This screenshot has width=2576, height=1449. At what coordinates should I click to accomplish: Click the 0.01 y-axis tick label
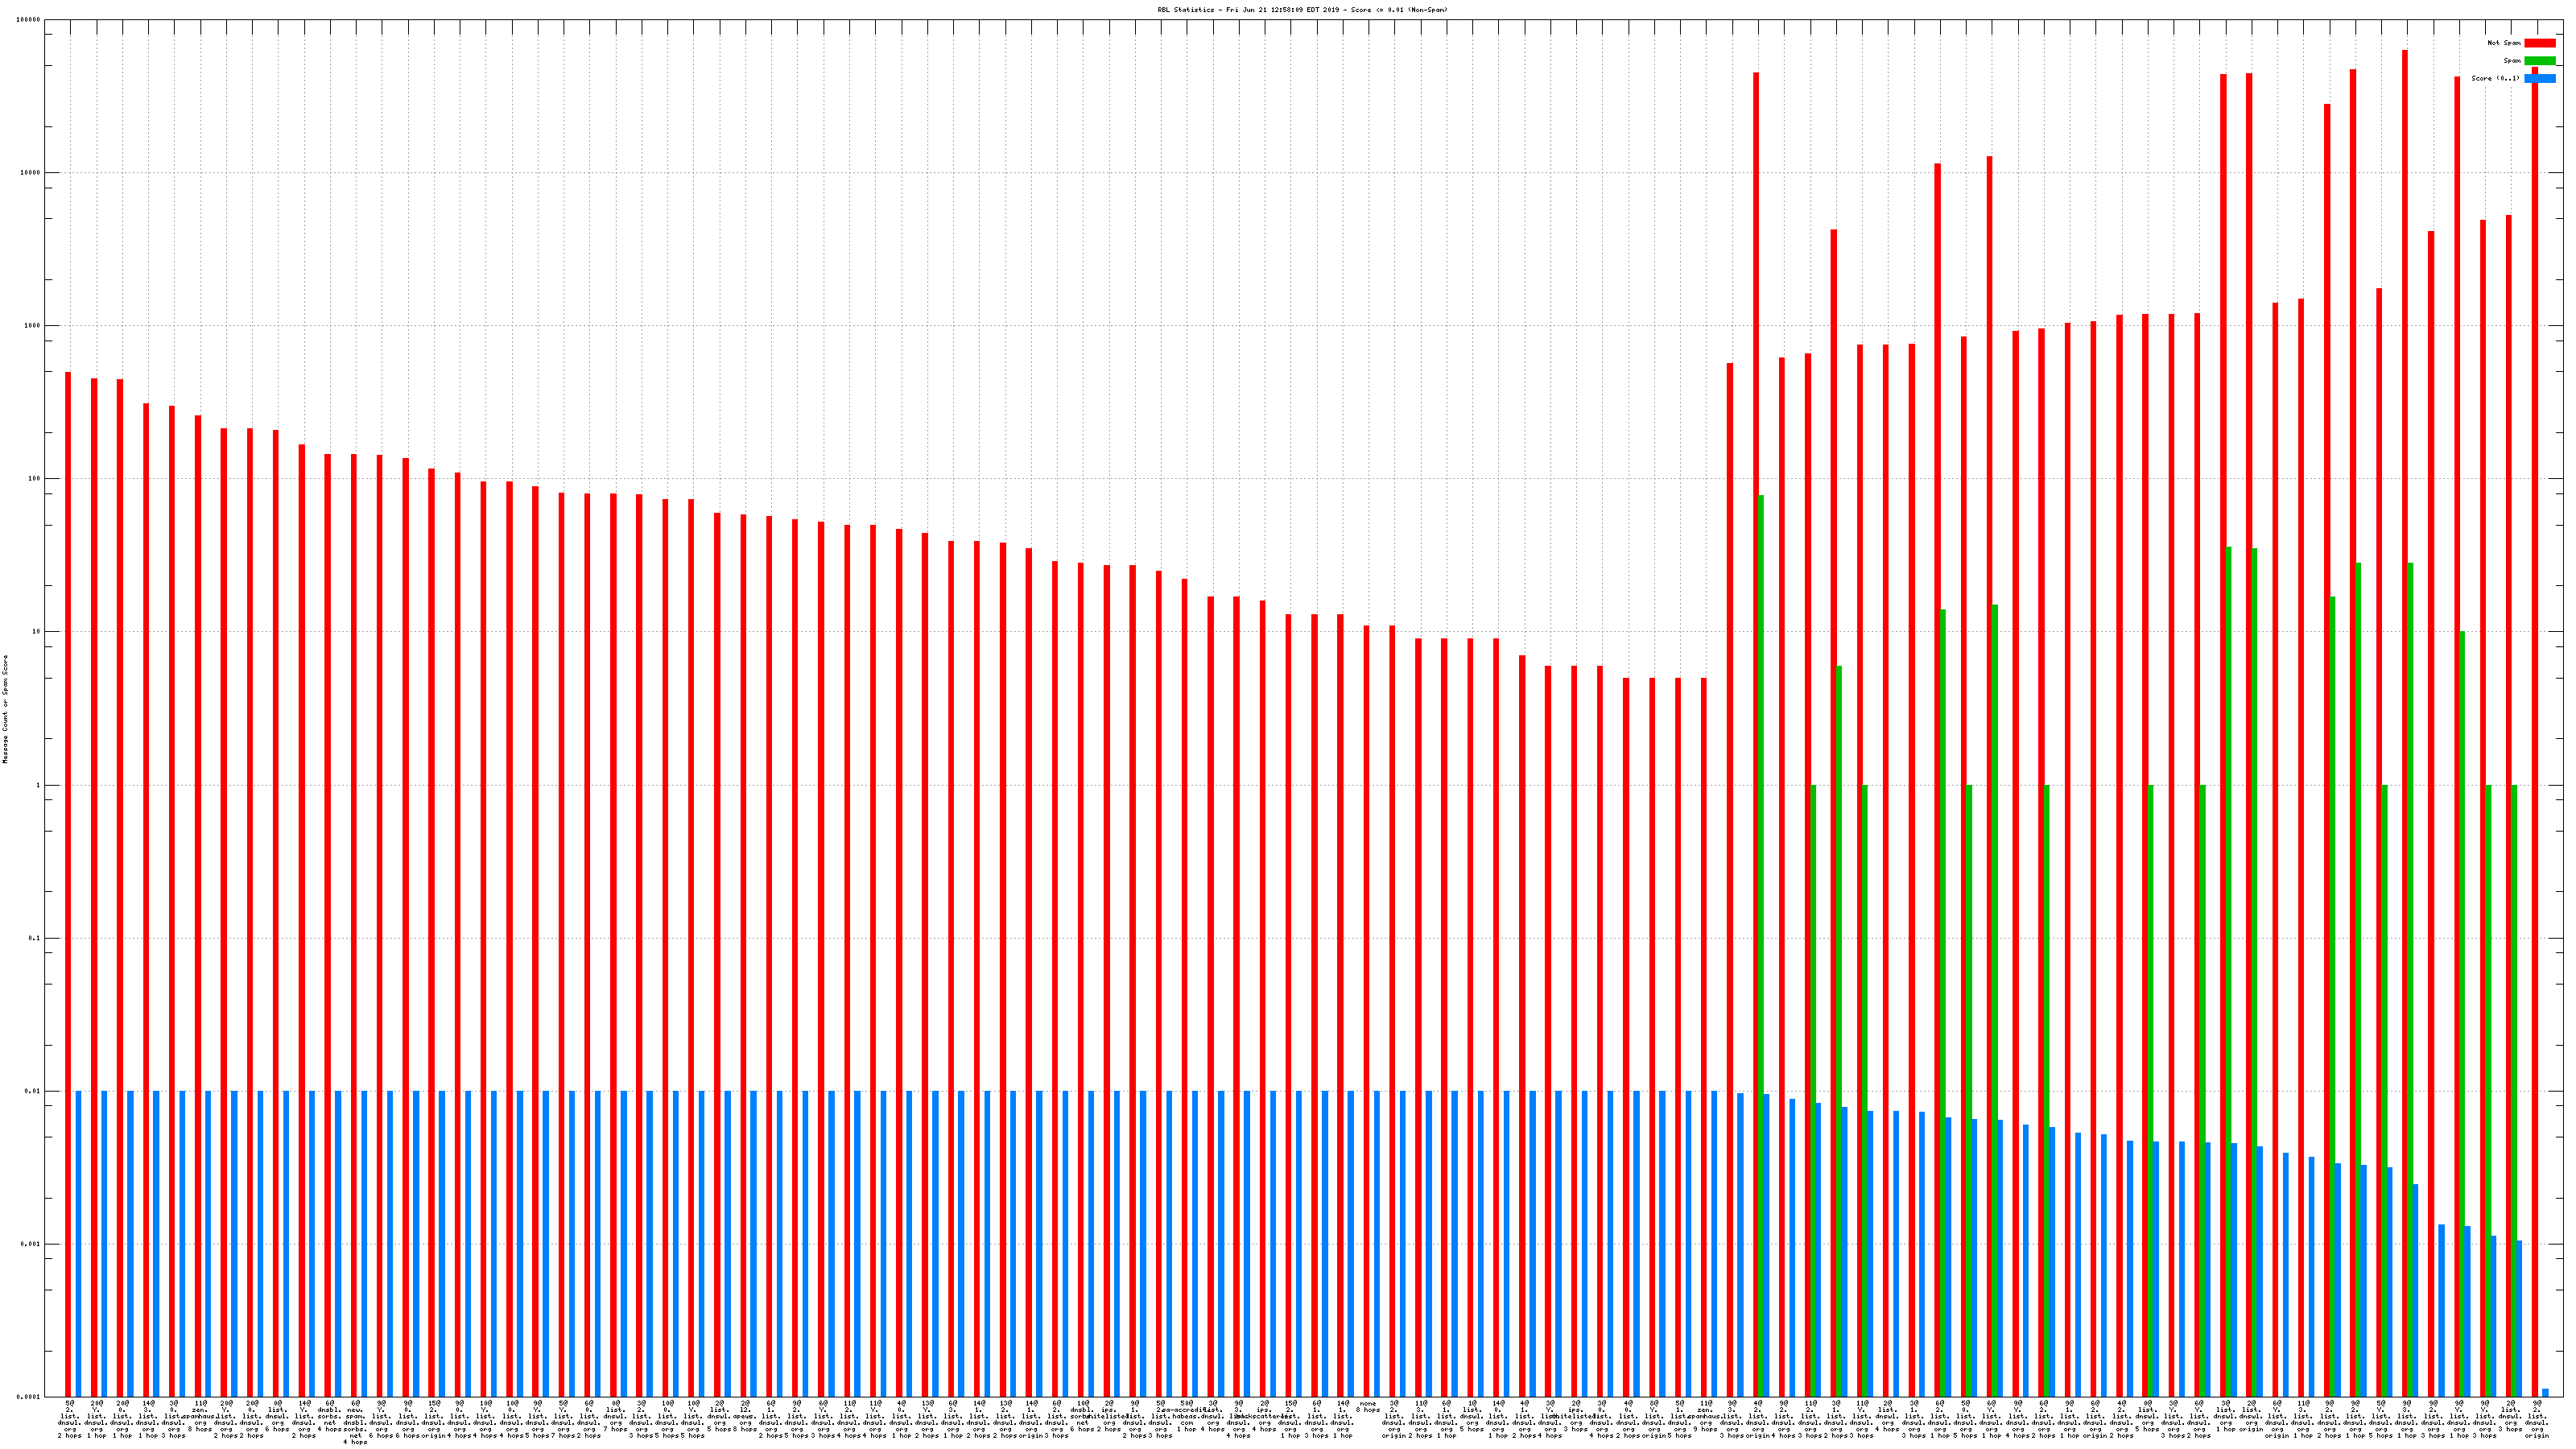(33, 1092)
